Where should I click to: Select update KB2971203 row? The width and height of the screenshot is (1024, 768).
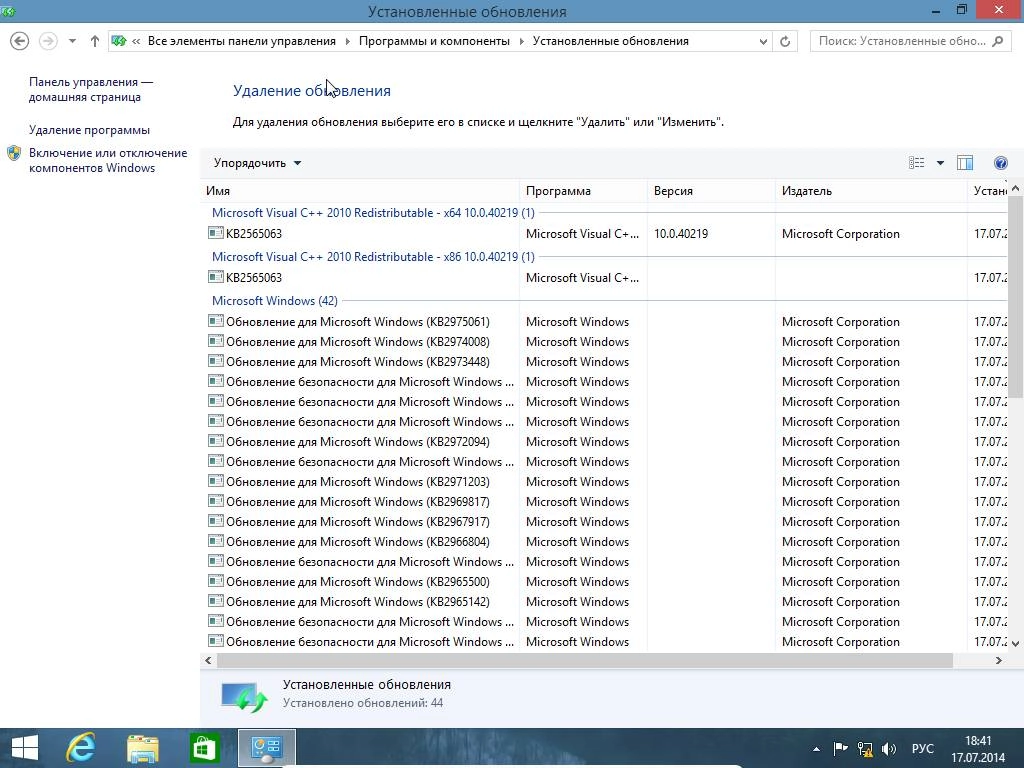[604, 482]
